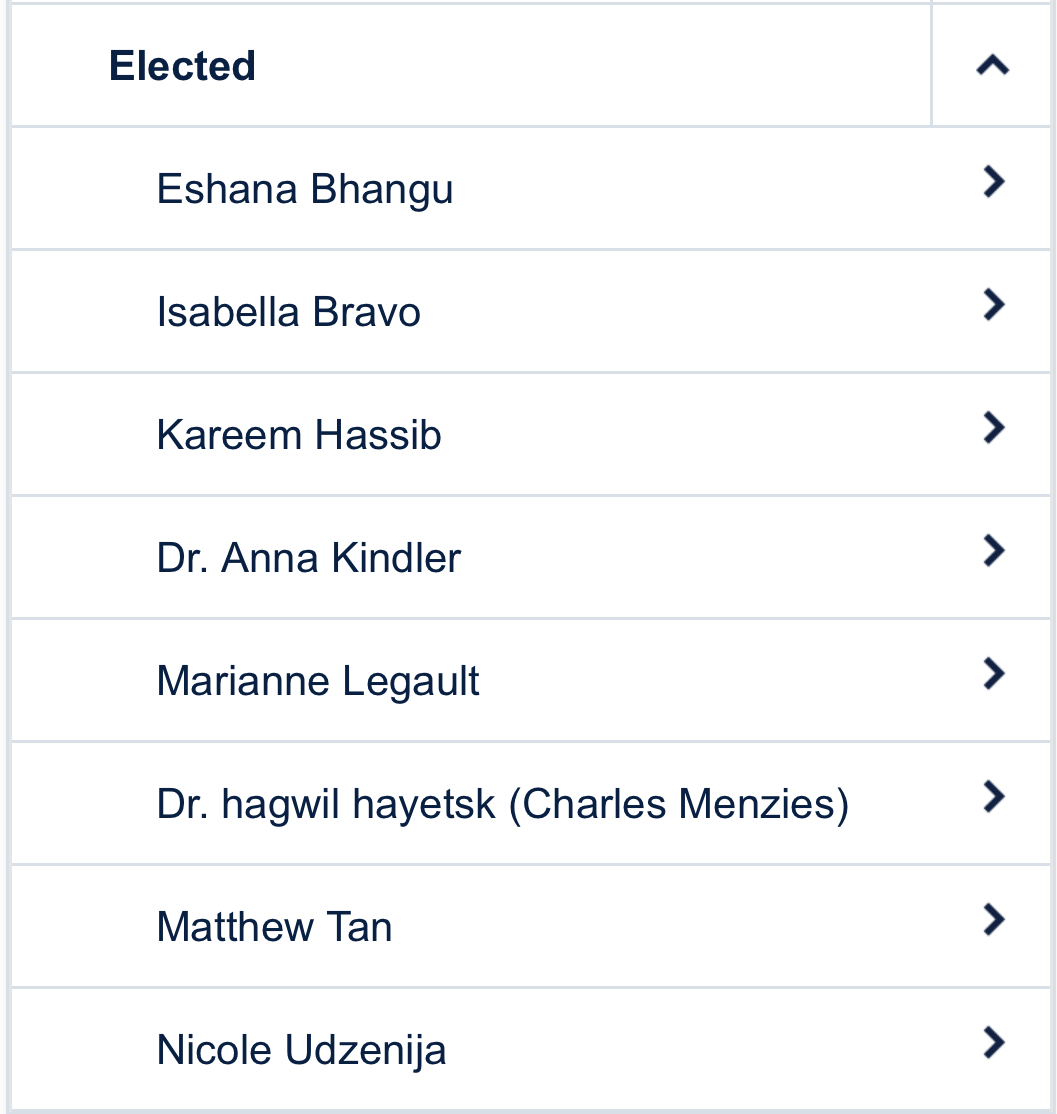Click empty space in Kareem Hassib row

tap(710, 434)
